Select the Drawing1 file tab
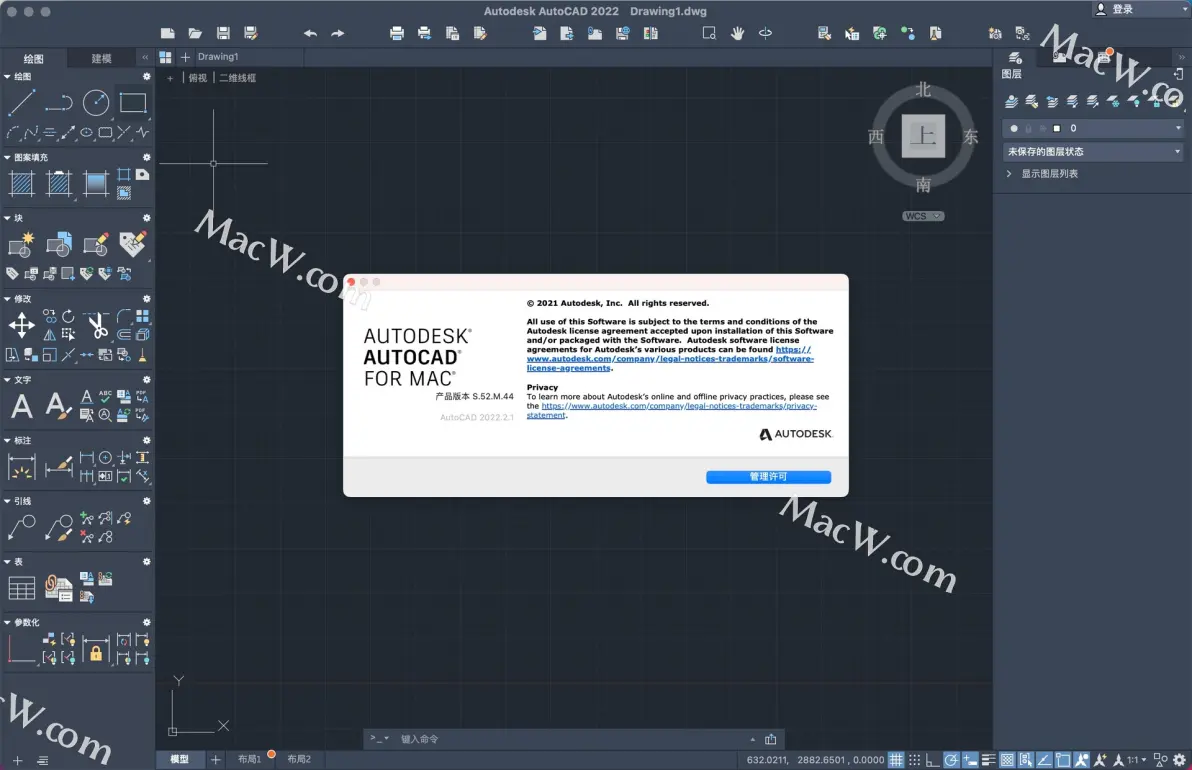Image resolution: width=1192 pixels, height=770 pixels. pos(218,56)
